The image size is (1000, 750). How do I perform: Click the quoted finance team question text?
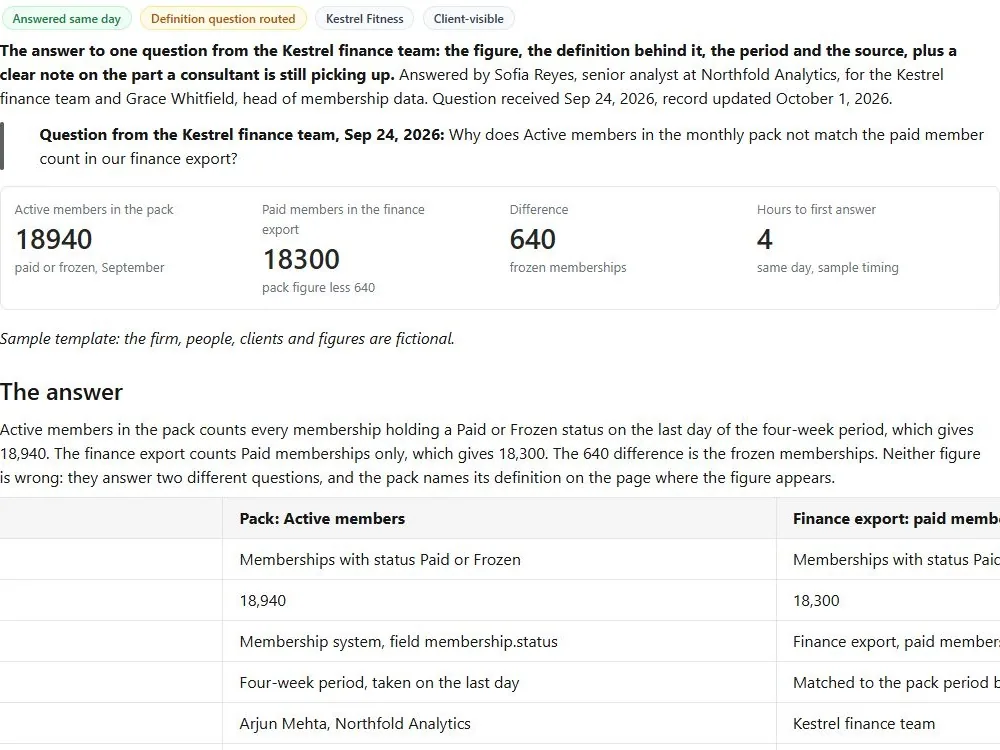511,147
